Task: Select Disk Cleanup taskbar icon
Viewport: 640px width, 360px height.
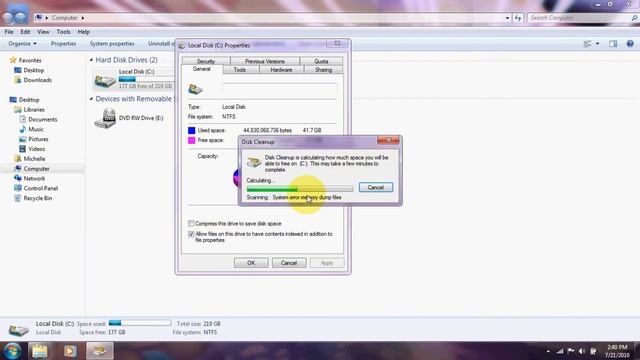Action: (100, 351)
